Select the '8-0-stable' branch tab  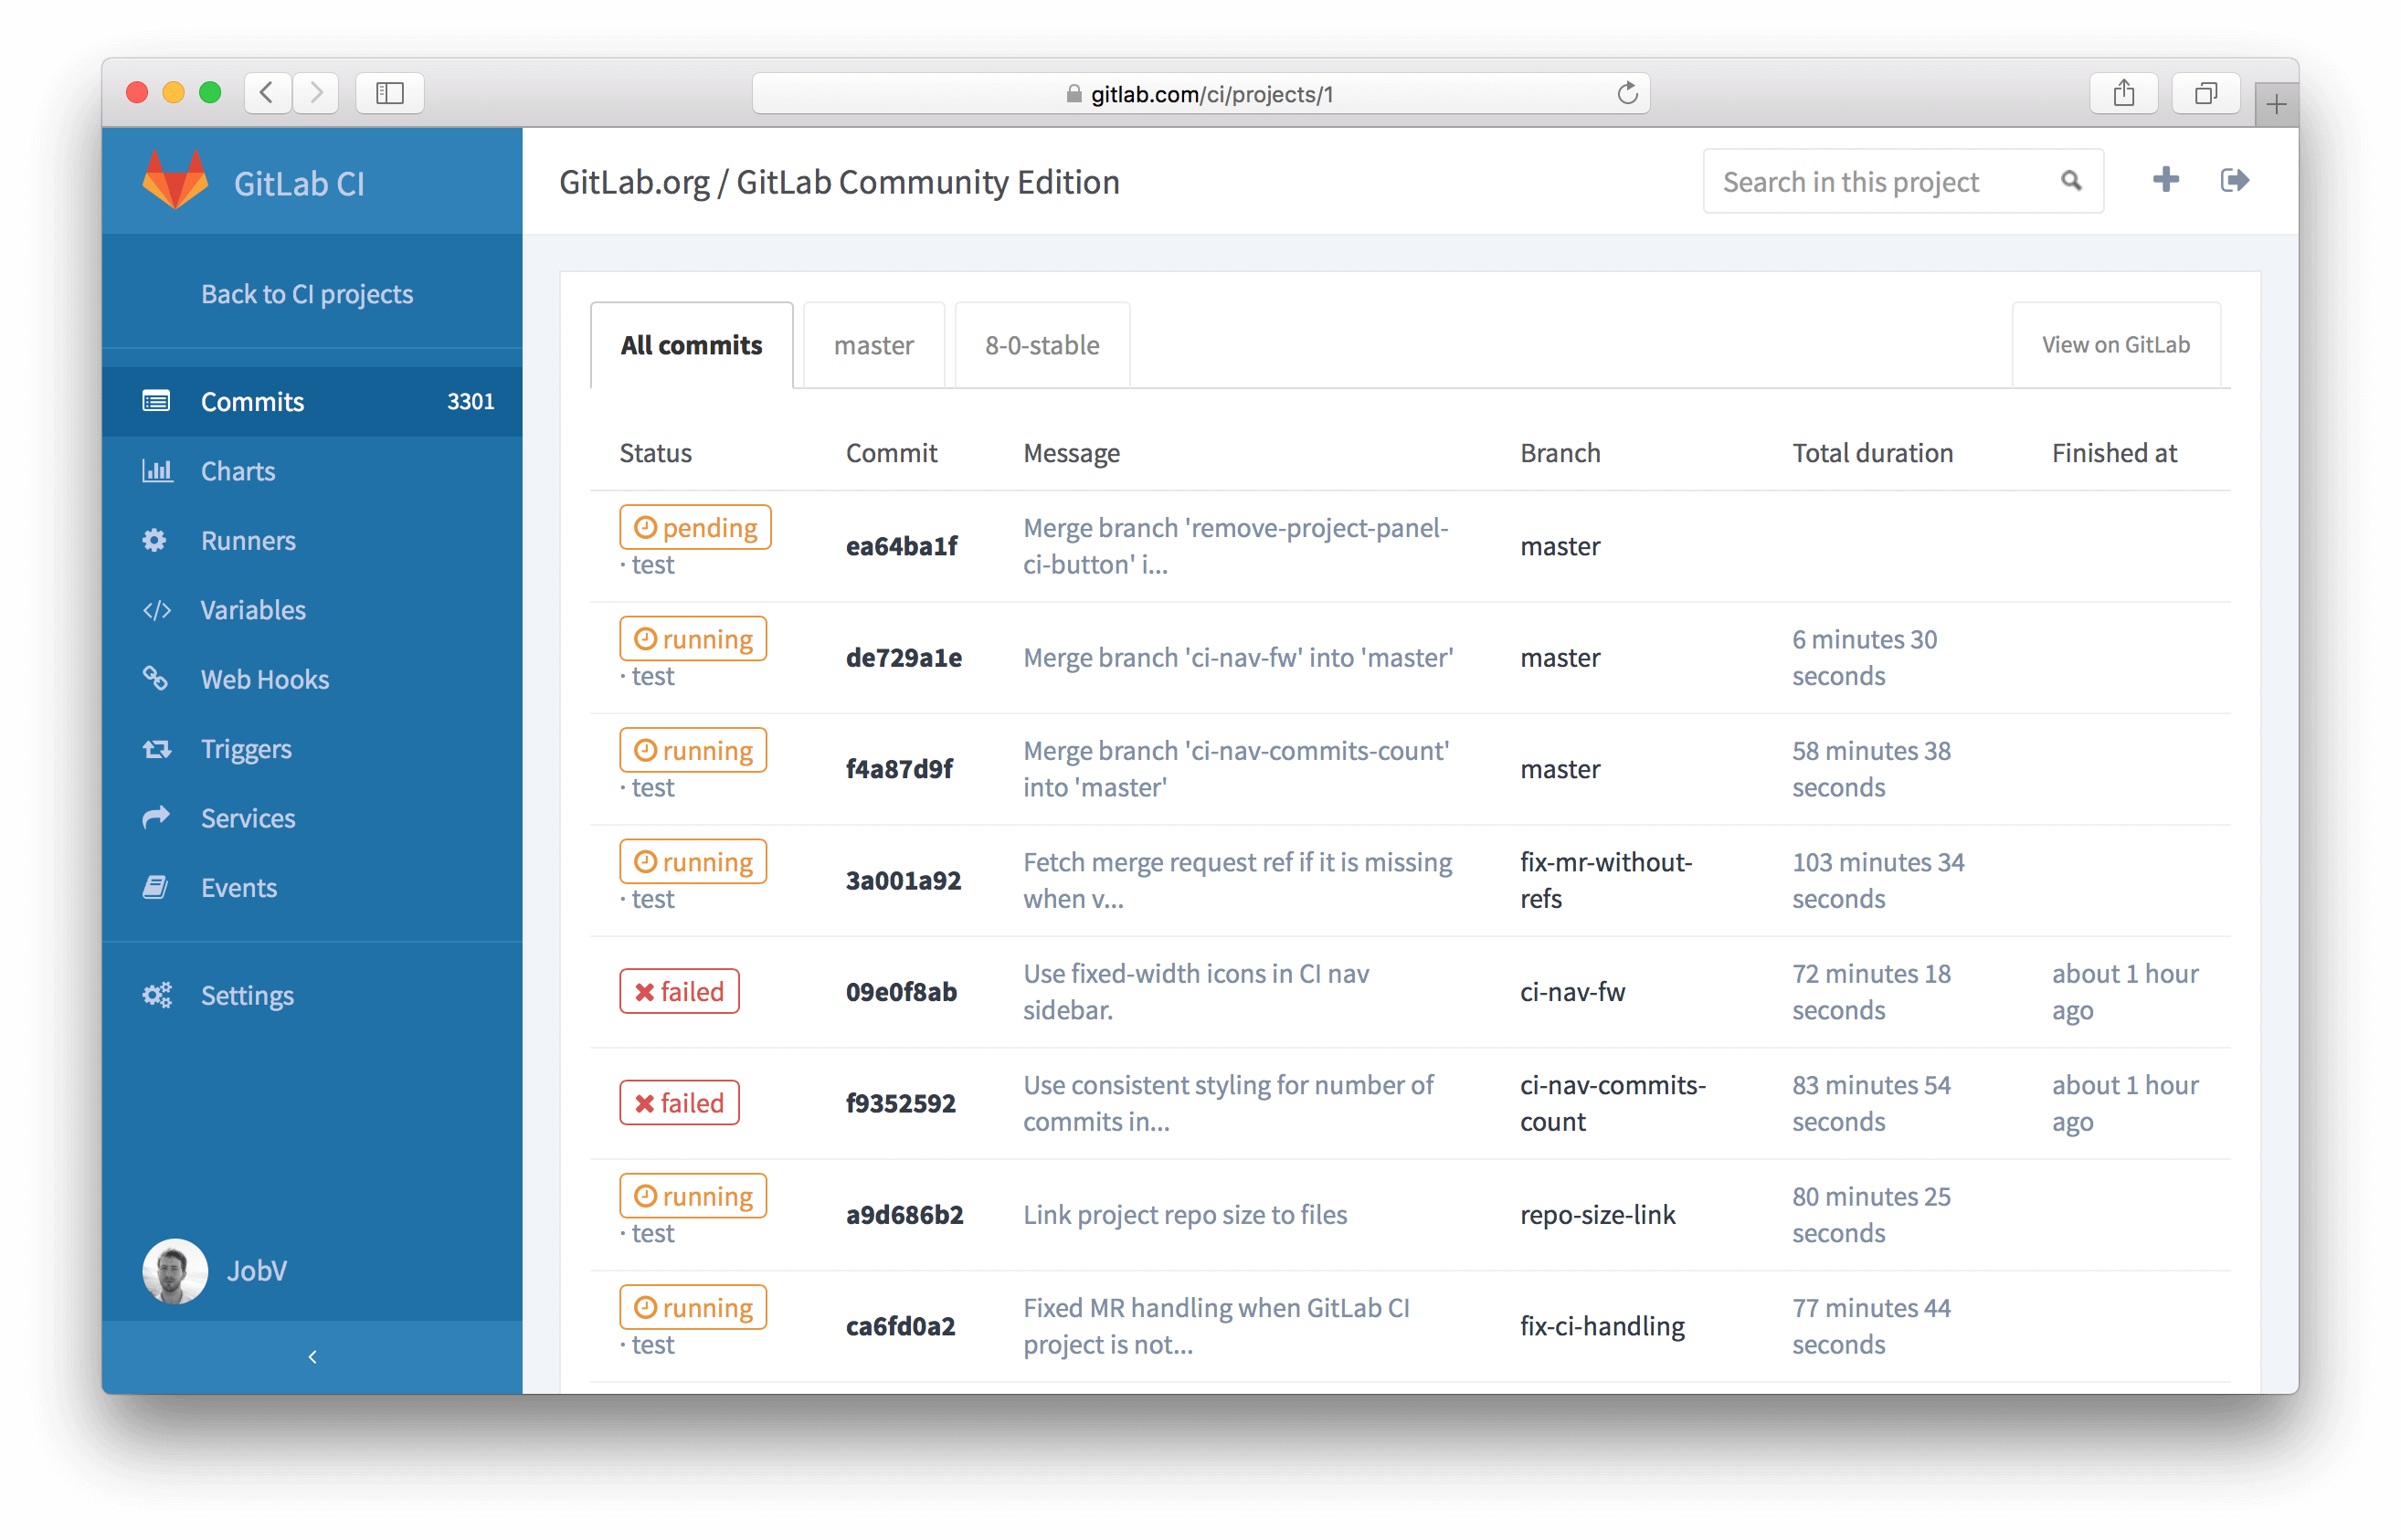coord(1042,344)
